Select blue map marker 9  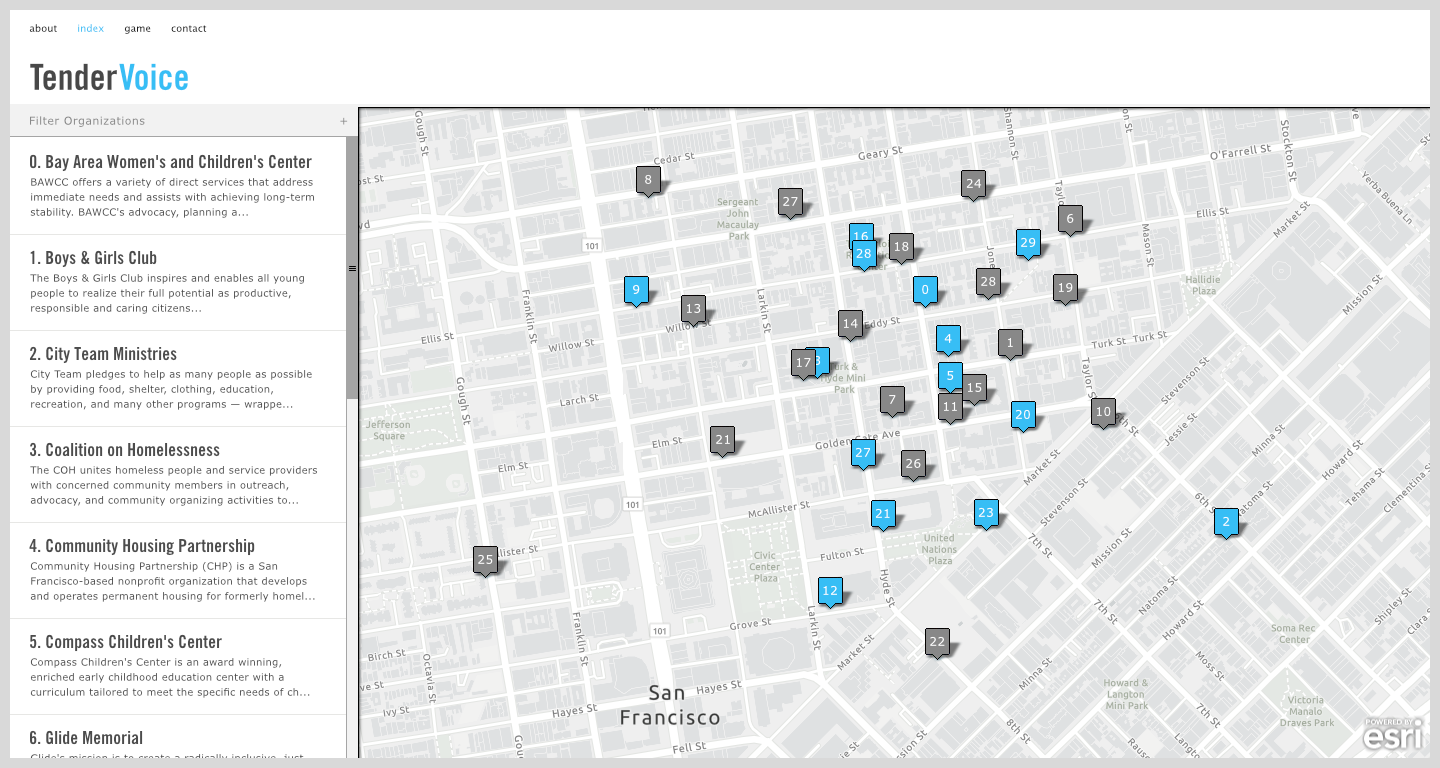[x=634, y=291]
